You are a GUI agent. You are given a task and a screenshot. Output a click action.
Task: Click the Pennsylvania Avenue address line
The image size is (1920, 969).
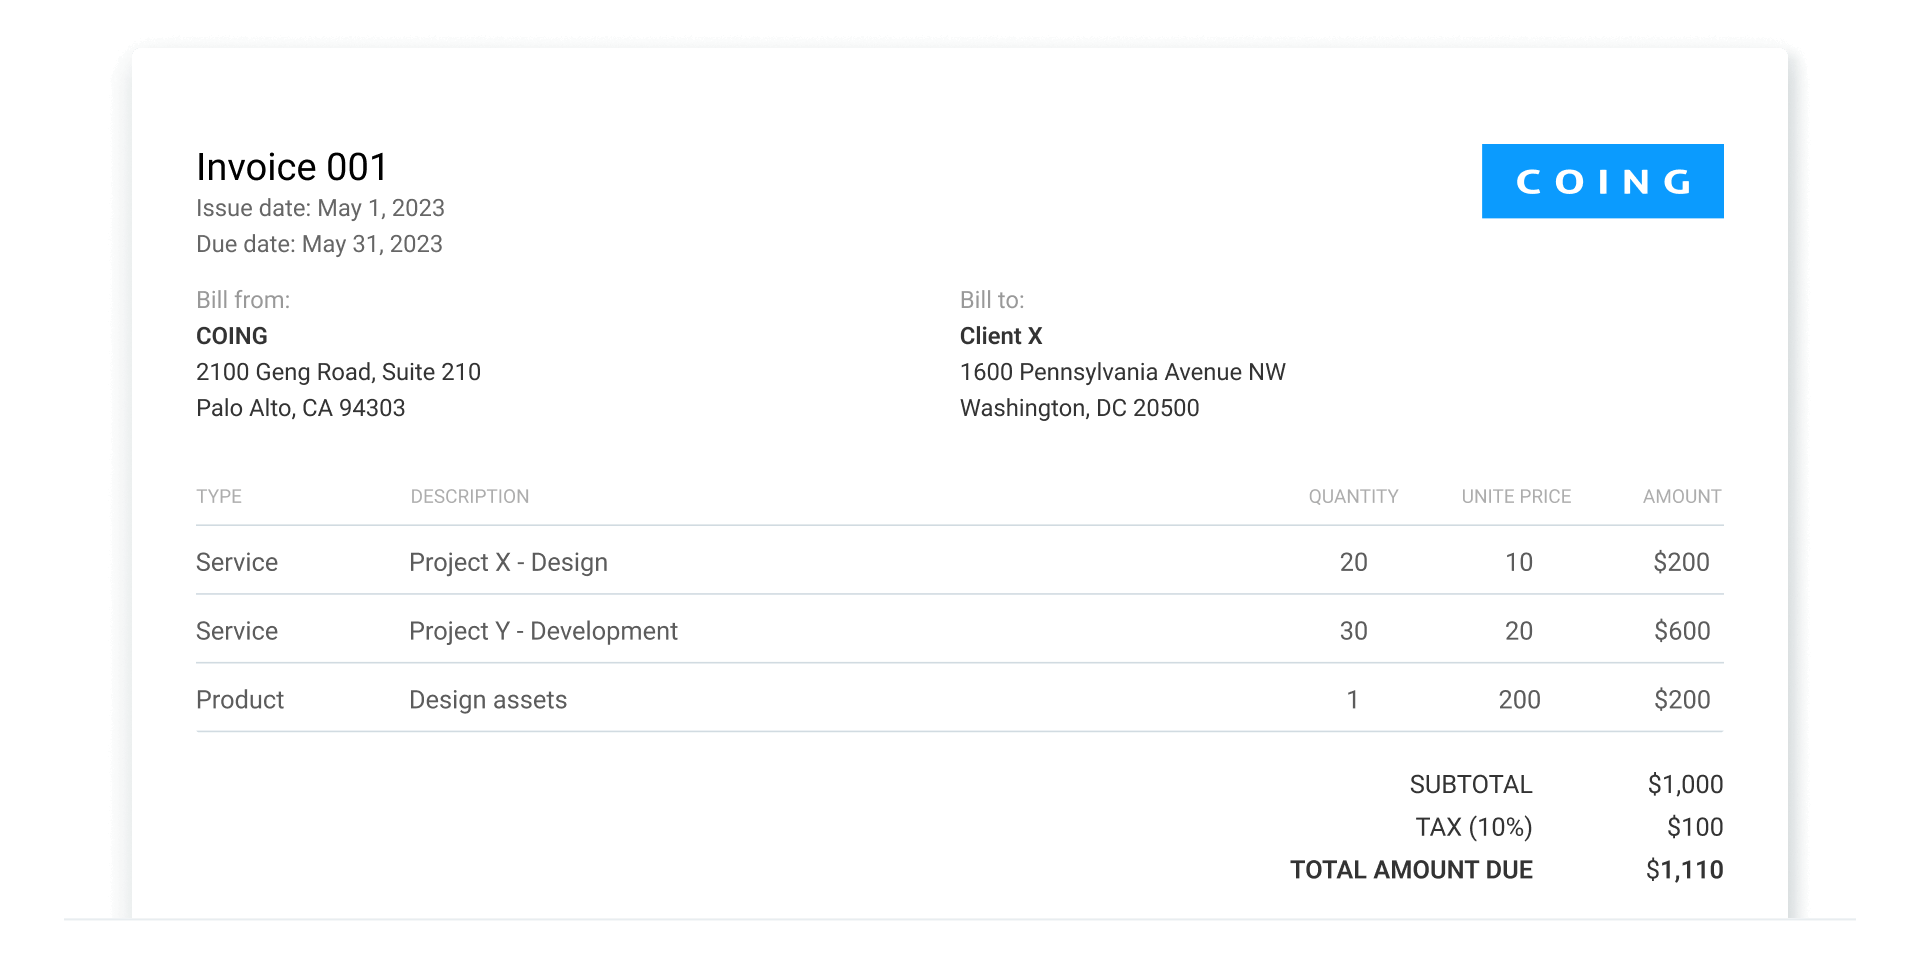[1122, 371]
